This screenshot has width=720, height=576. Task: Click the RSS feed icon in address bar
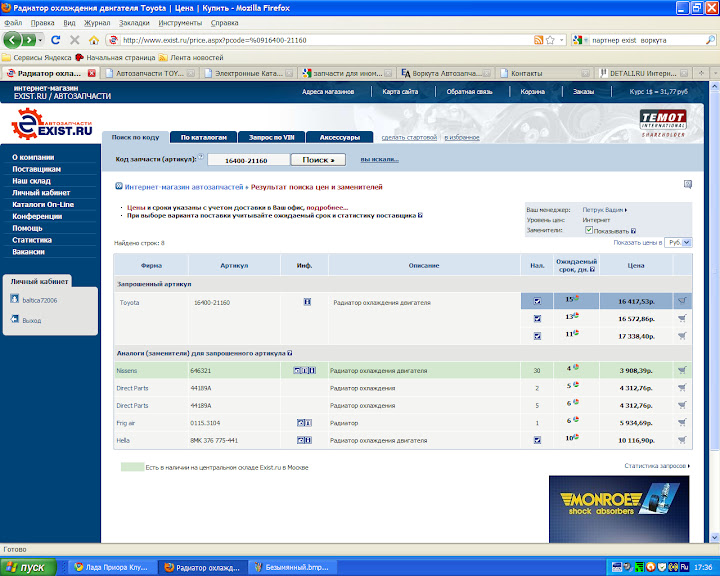coord(539,40)
